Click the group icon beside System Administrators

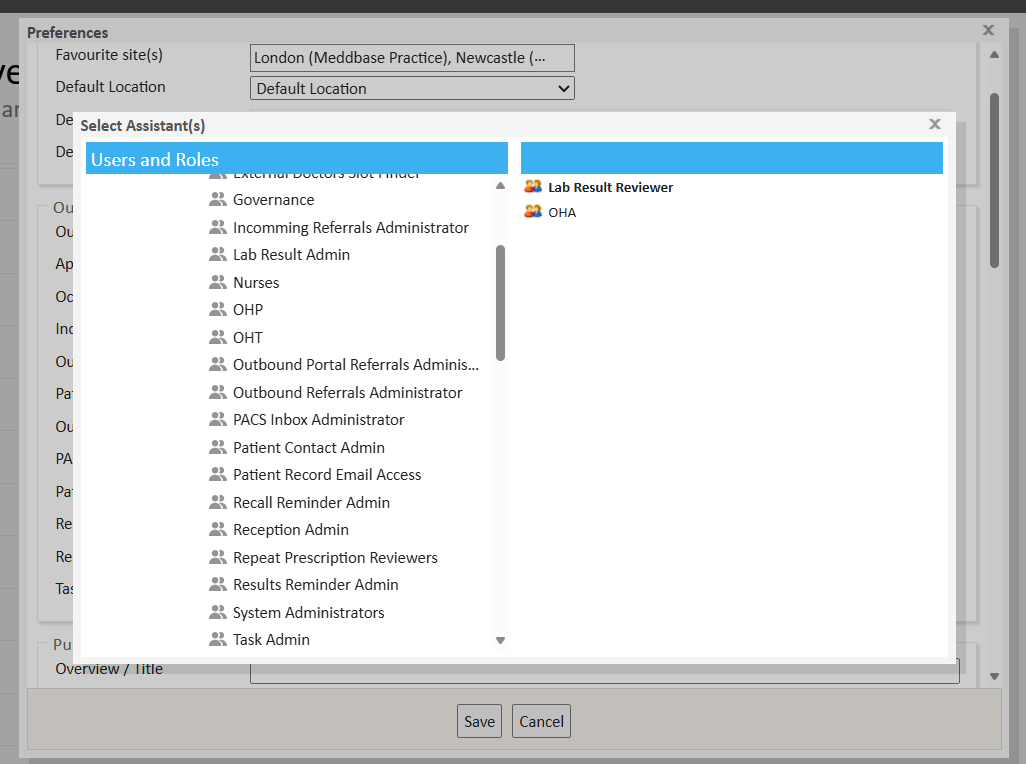click(x=217, y=612)
